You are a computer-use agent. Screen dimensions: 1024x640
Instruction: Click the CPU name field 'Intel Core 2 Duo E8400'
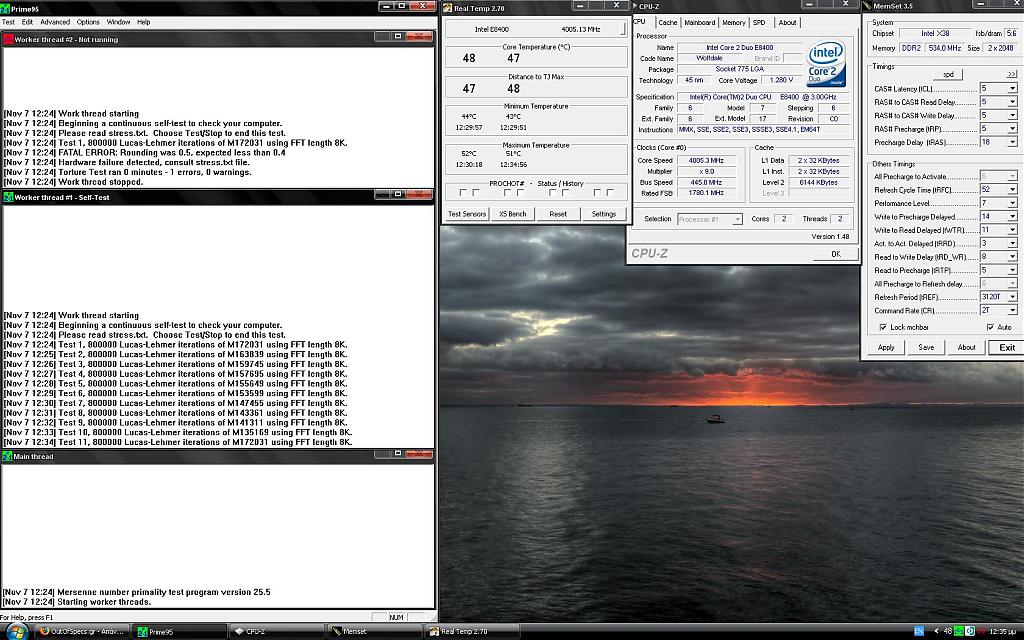coord(740,48)
